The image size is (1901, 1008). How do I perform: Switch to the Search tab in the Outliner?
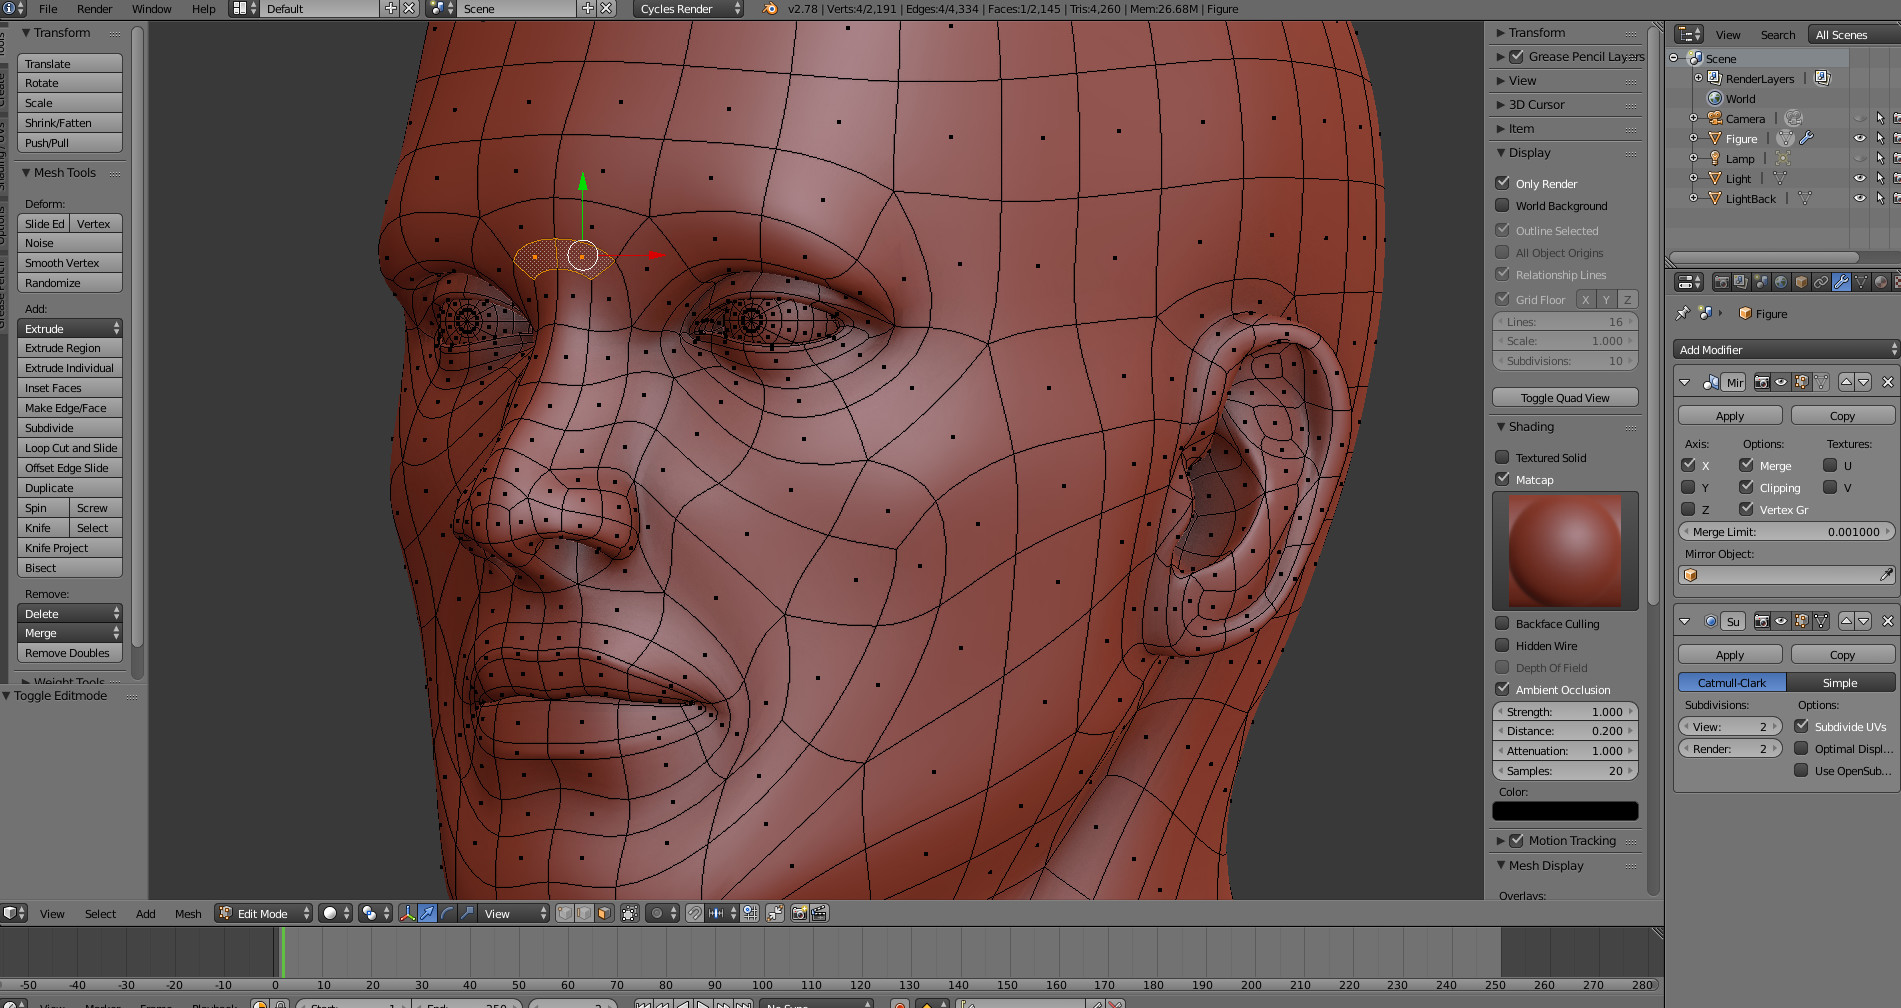coord(1777,34)
